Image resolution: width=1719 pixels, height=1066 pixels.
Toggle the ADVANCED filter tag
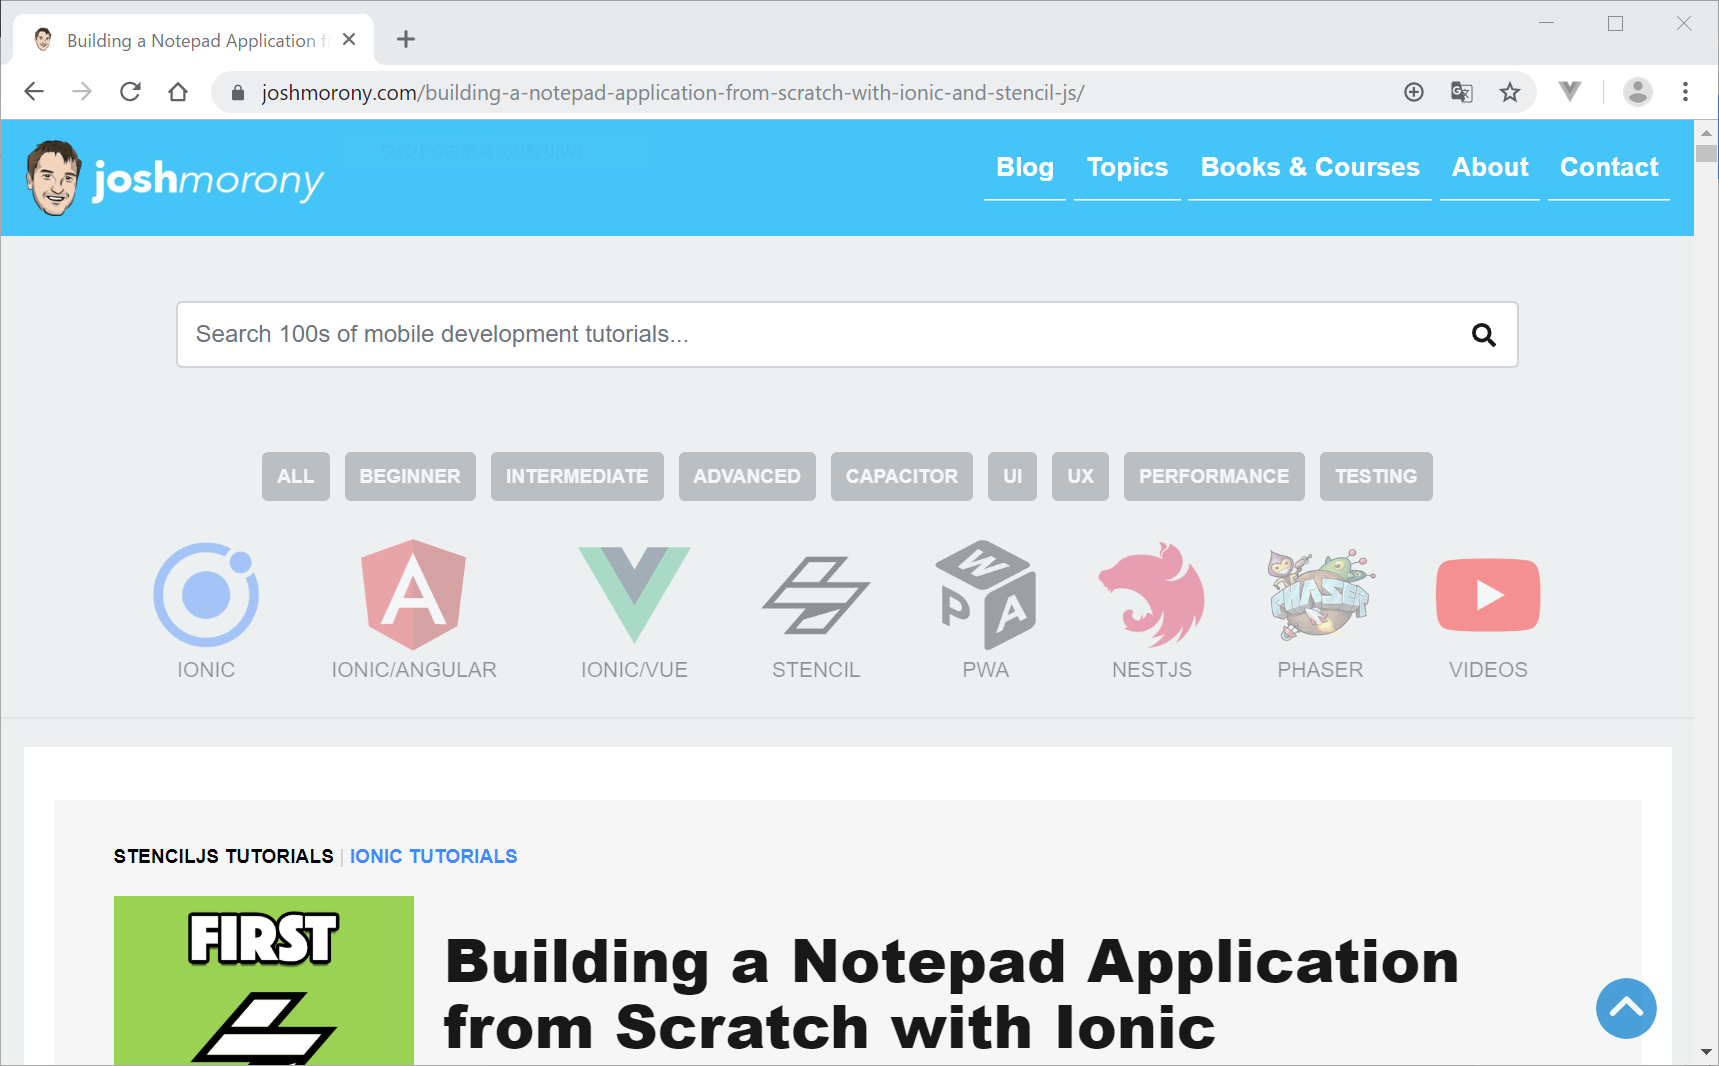click(747, 477)
